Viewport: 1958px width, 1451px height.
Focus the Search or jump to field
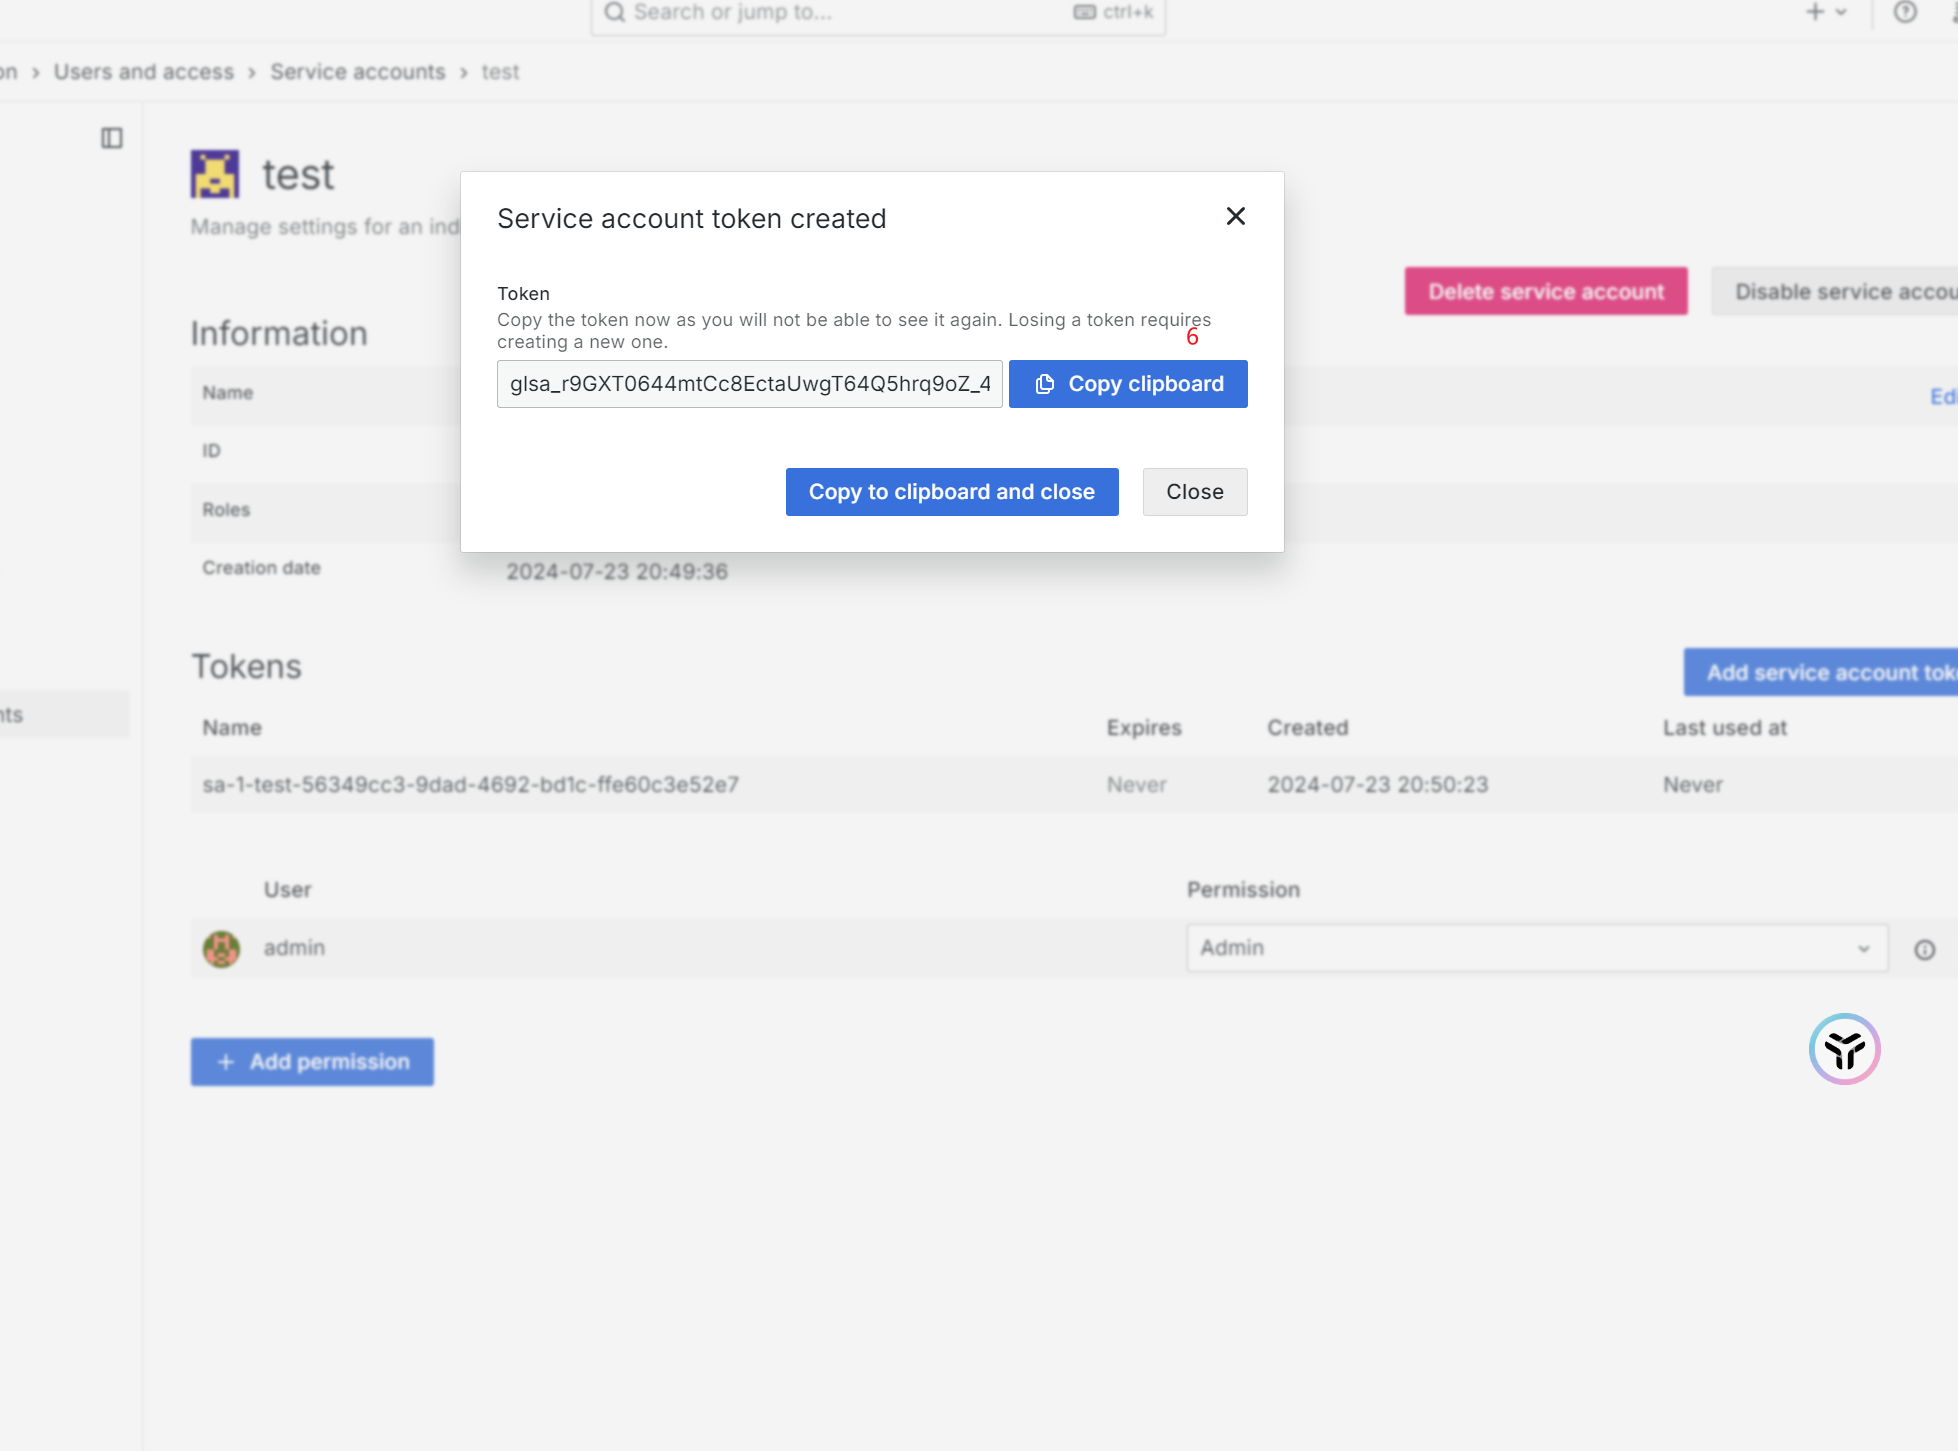coord(850,12)
